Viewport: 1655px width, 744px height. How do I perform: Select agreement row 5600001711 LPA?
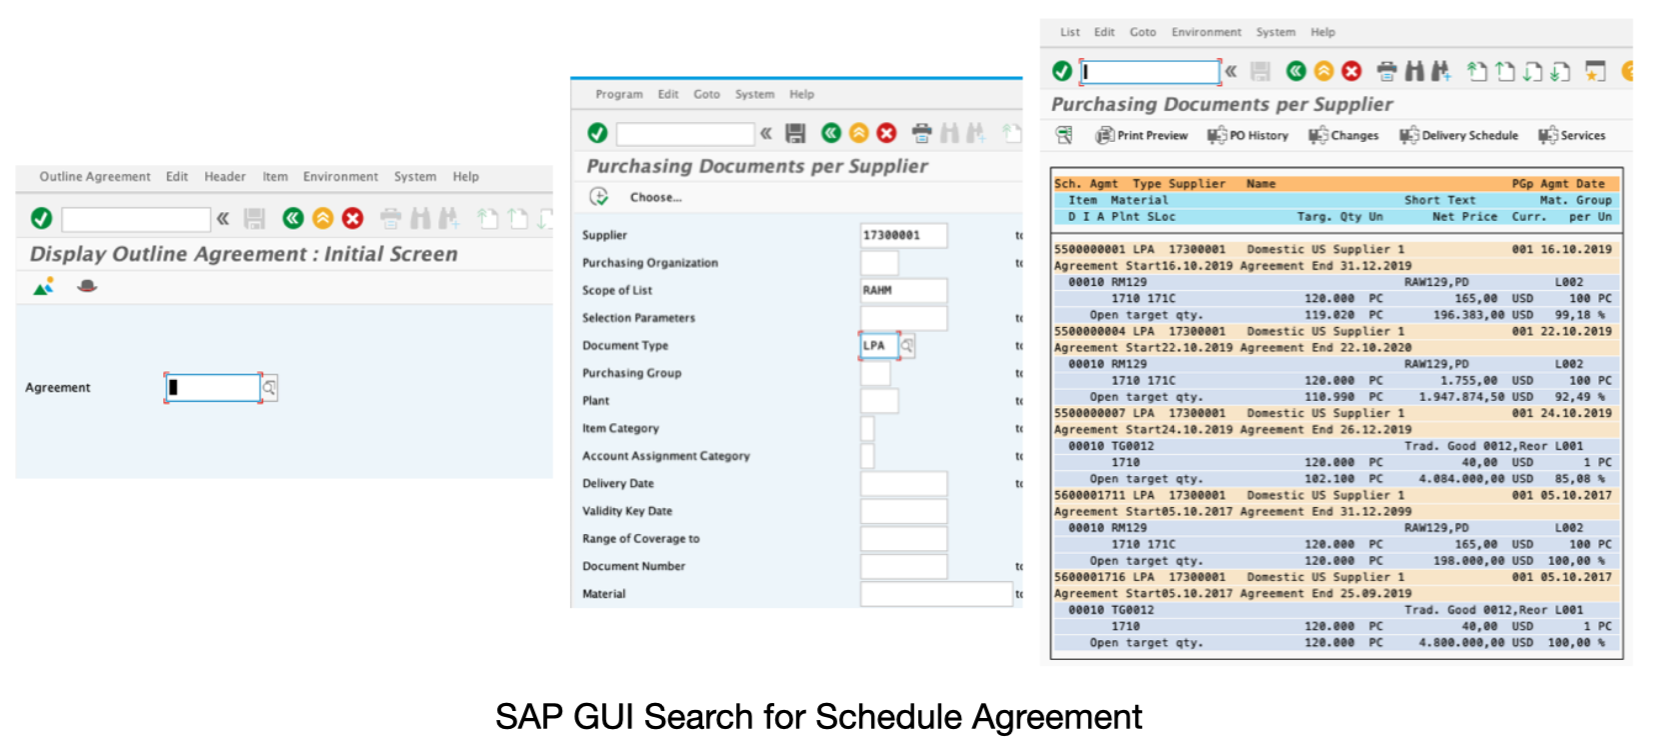click(x=1336, y=496)
